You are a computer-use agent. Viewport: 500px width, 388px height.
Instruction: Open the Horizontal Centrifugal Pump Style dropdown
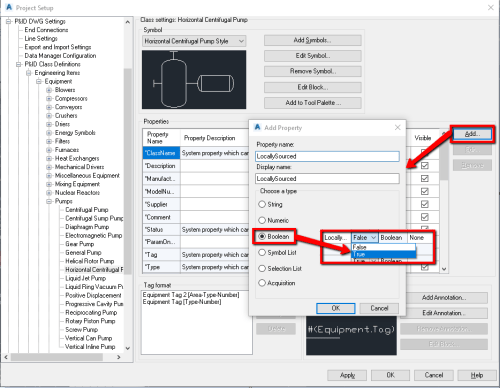[194, 41]
